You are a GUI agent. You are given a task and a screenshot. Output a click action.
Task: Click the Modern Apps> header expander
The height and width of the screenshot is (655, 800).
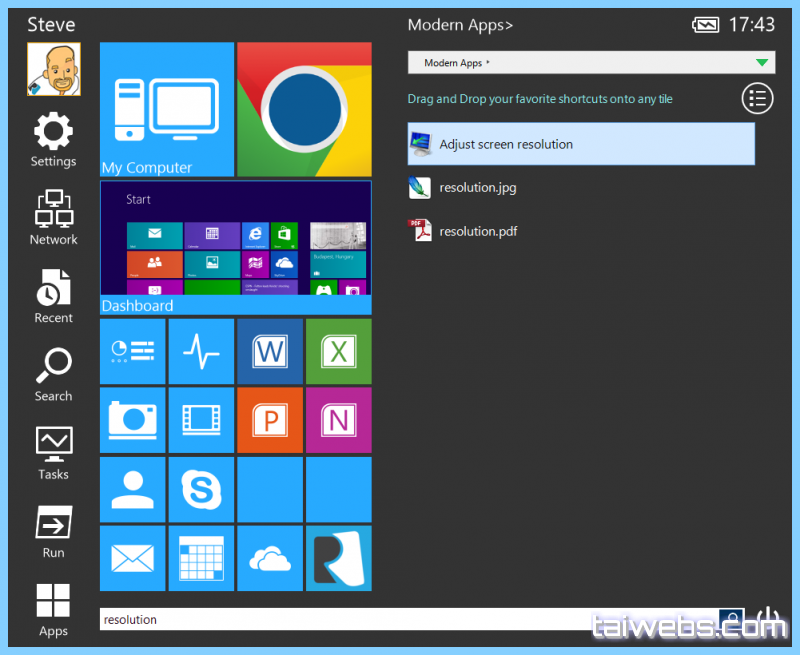coord(460,25)
